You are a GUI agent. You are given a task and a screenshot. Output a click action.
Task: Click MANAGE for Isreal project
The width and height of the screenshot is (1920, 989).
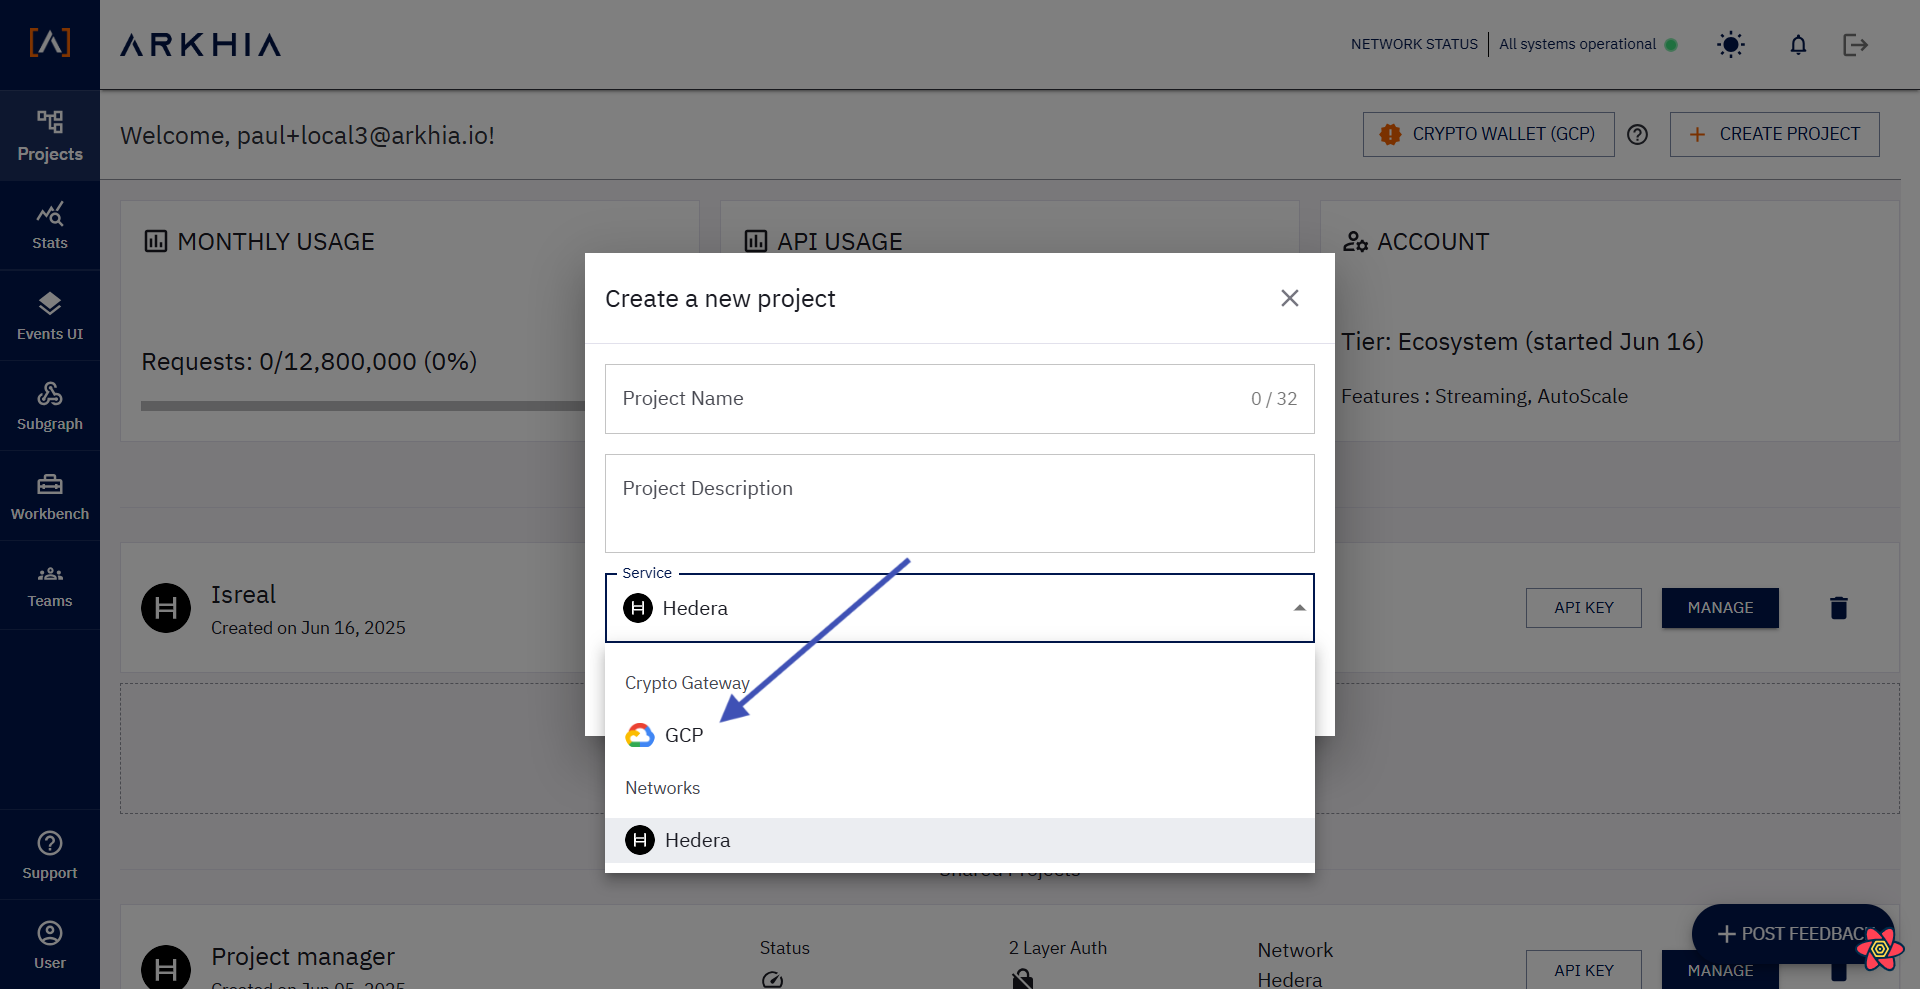[x=1720, y=608]
